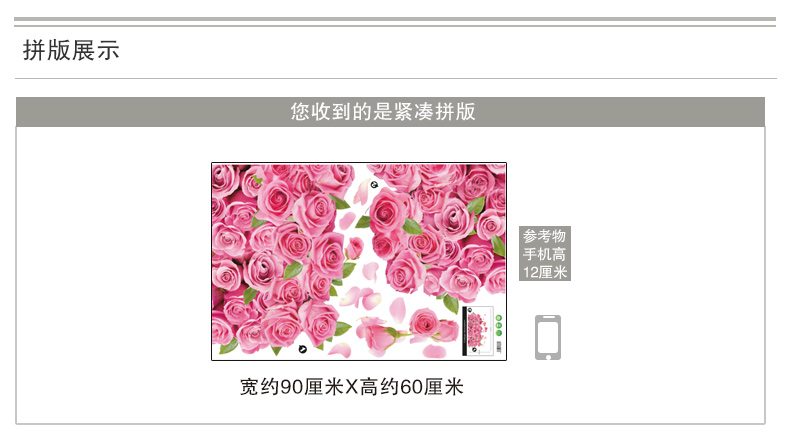Click the single rosebud in the center gap

point(355,248)
